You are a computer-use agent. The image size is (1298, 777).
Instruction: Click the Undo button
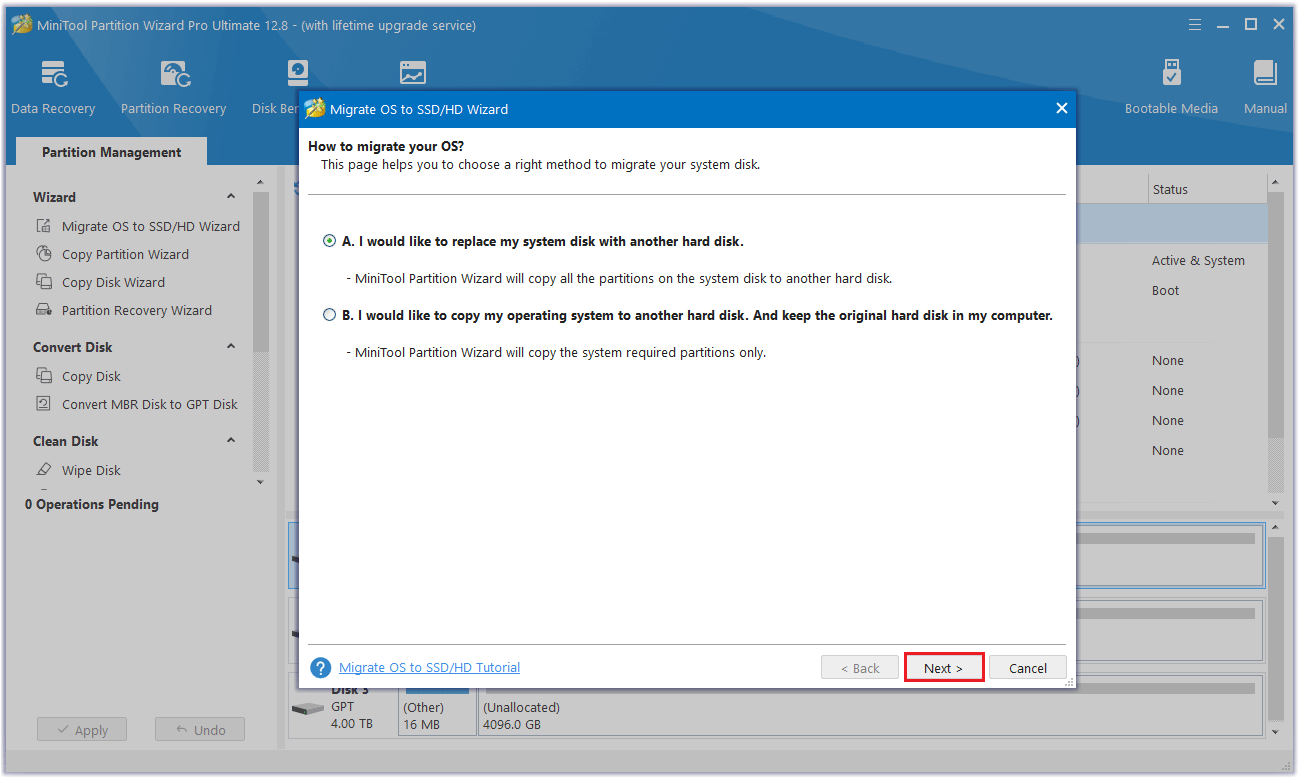200,730
